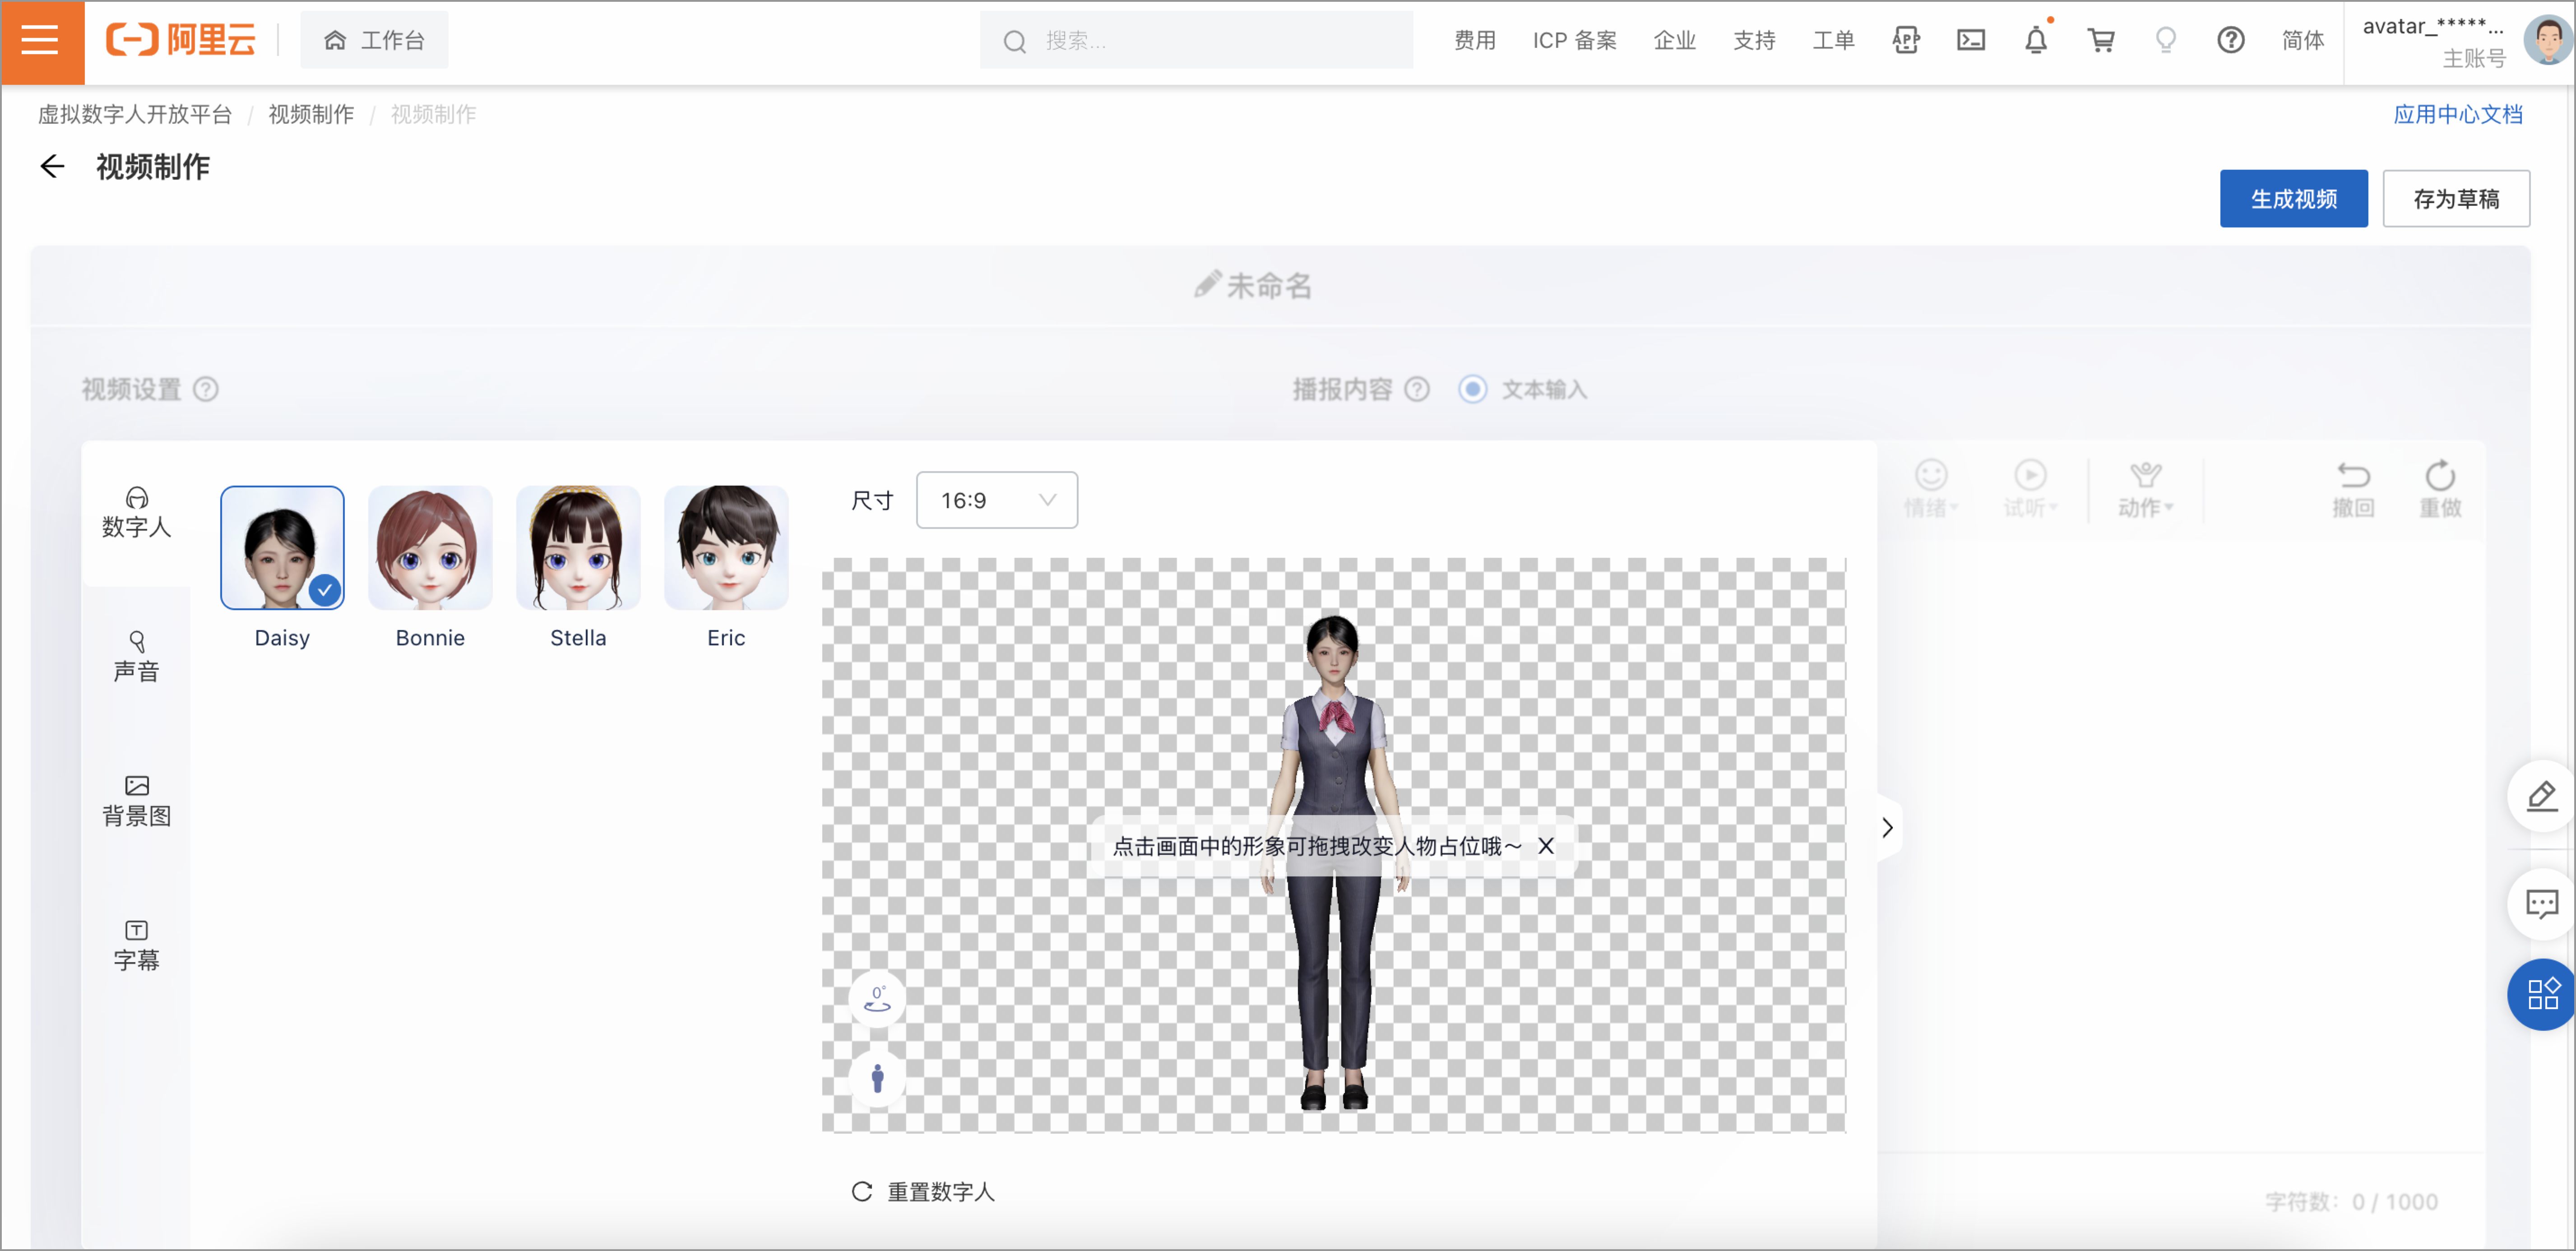Image resolution: width=2576 pixels, height=1251 pixels.
Task: Focus the 搜索 search field
Action: coord(1196,41)
